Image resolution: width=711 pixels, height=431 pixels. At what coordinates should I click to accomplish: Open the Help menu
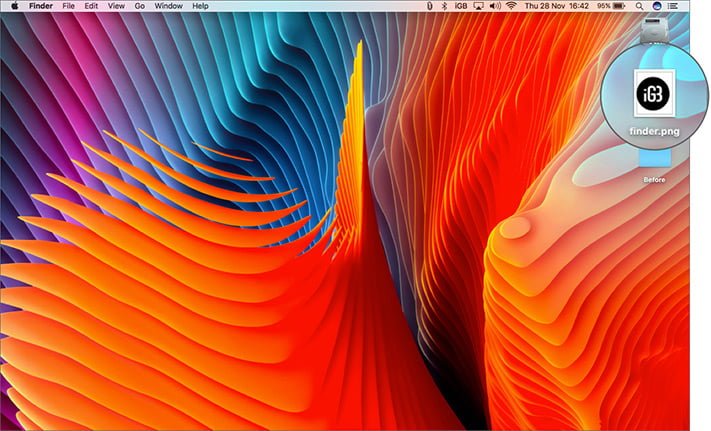click(x=200, y=6)
